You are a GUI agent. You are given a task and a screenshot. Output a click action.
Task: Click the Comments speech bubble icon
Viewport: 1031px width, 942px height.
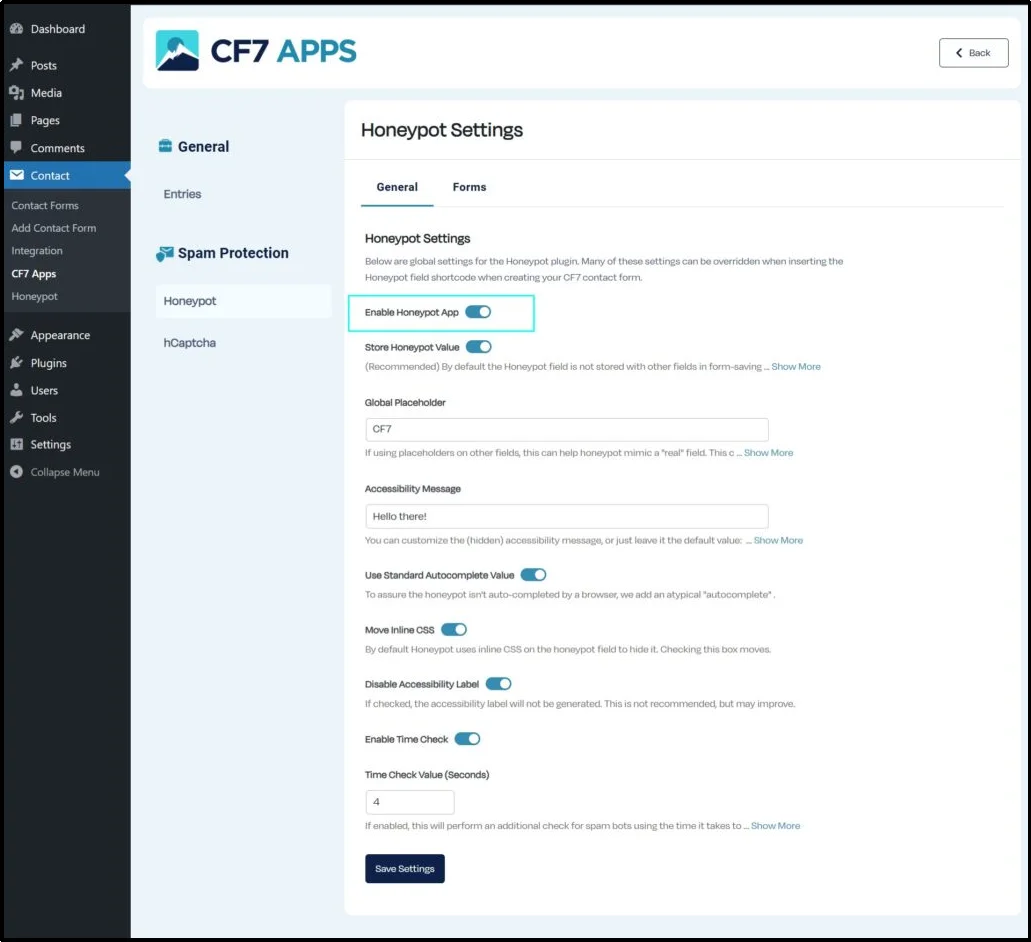tap(16, 147)
